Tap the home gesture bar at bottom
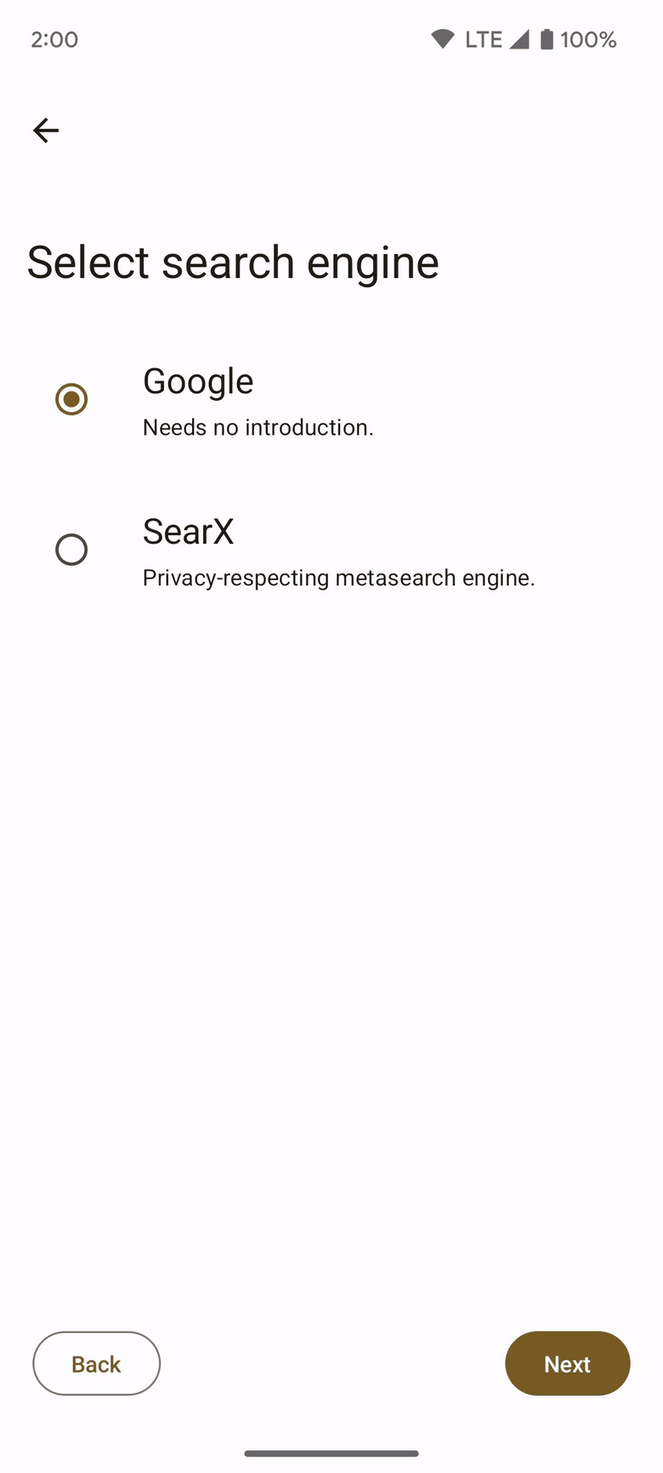Image resolution: width=663 pixels, height=1473 pixels. [331, 1453]
